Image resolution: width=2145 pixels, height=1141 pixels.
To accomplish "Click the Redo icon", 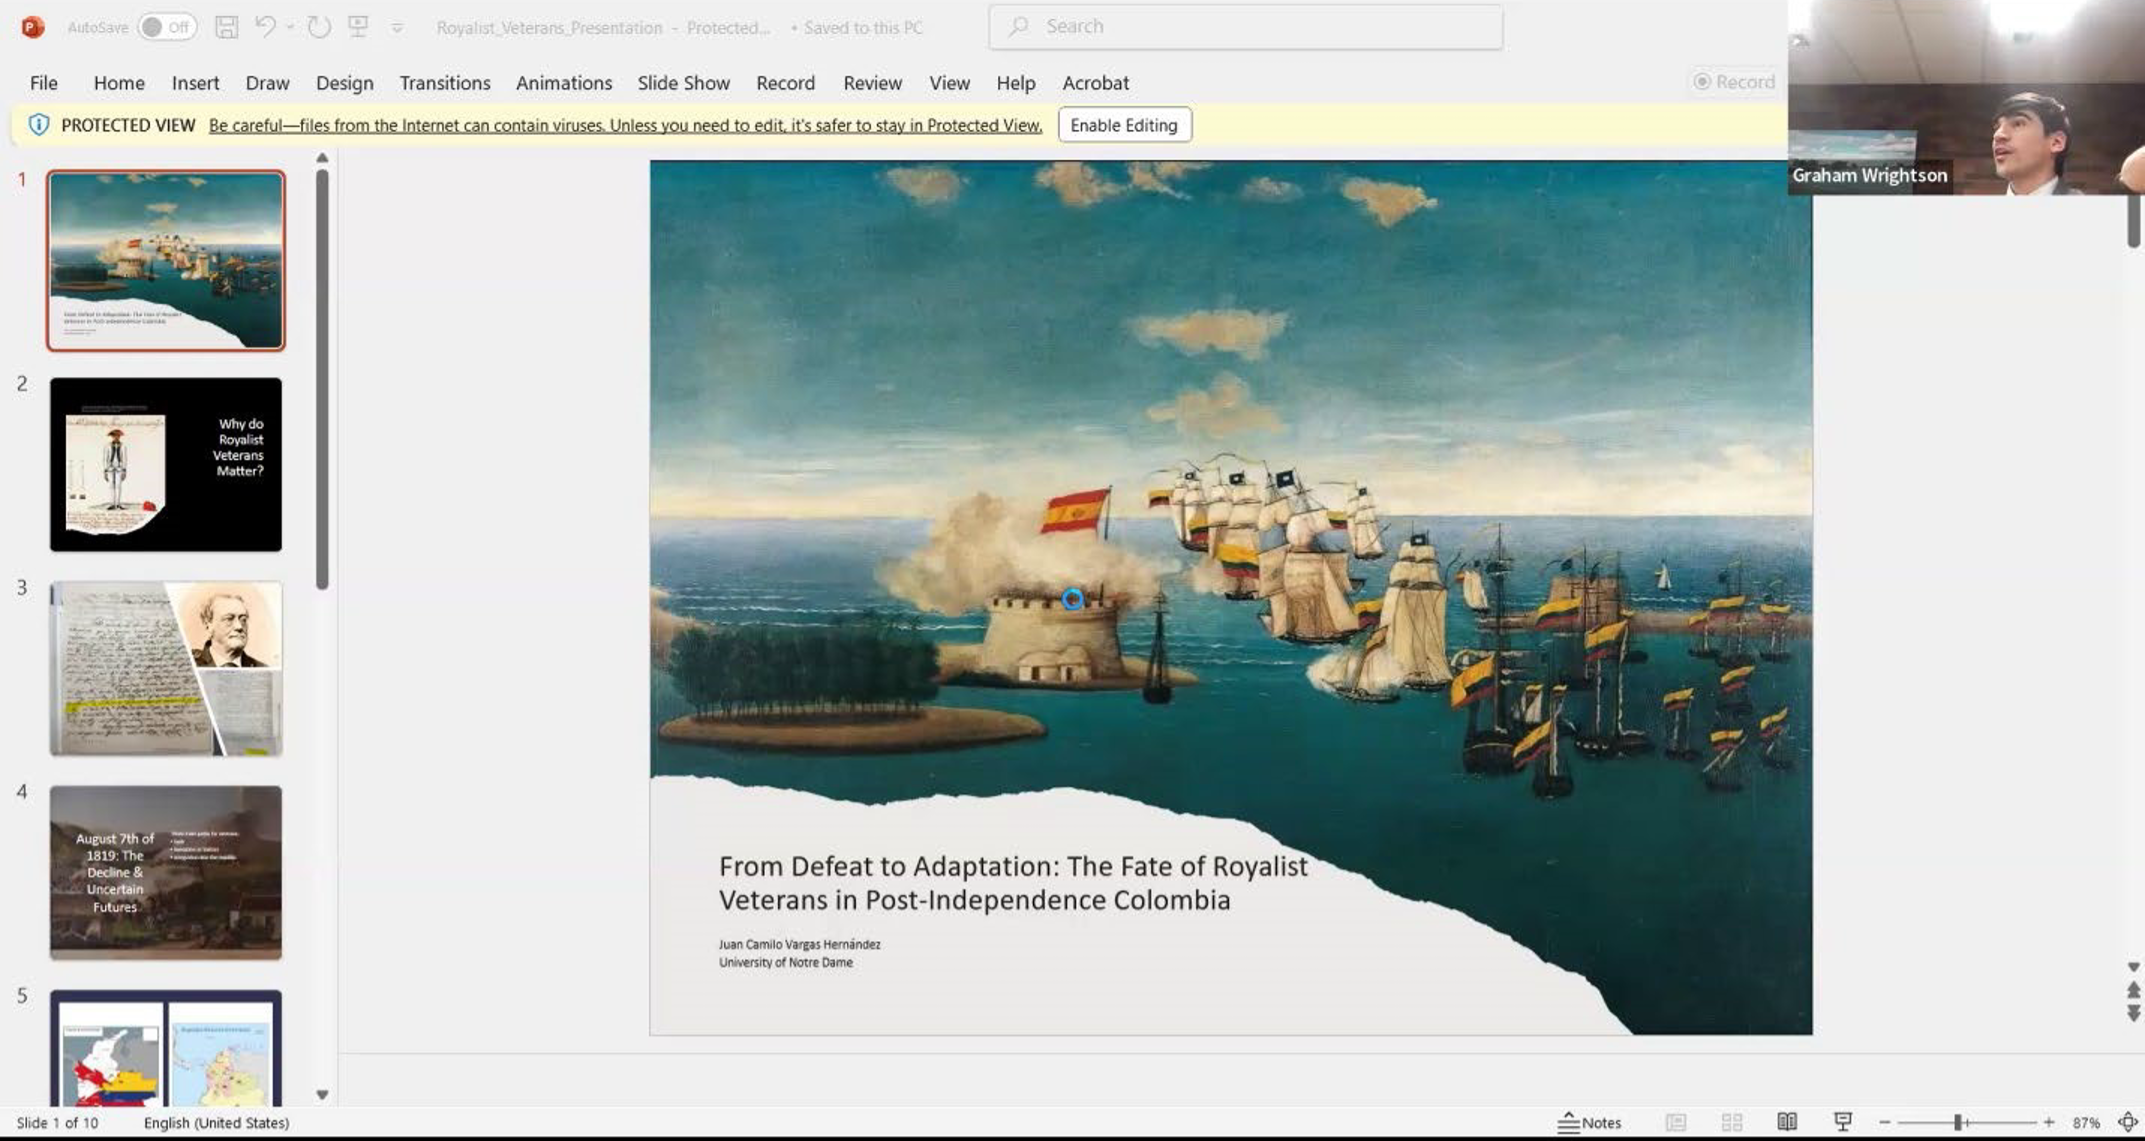I will [x=319, y=27].
